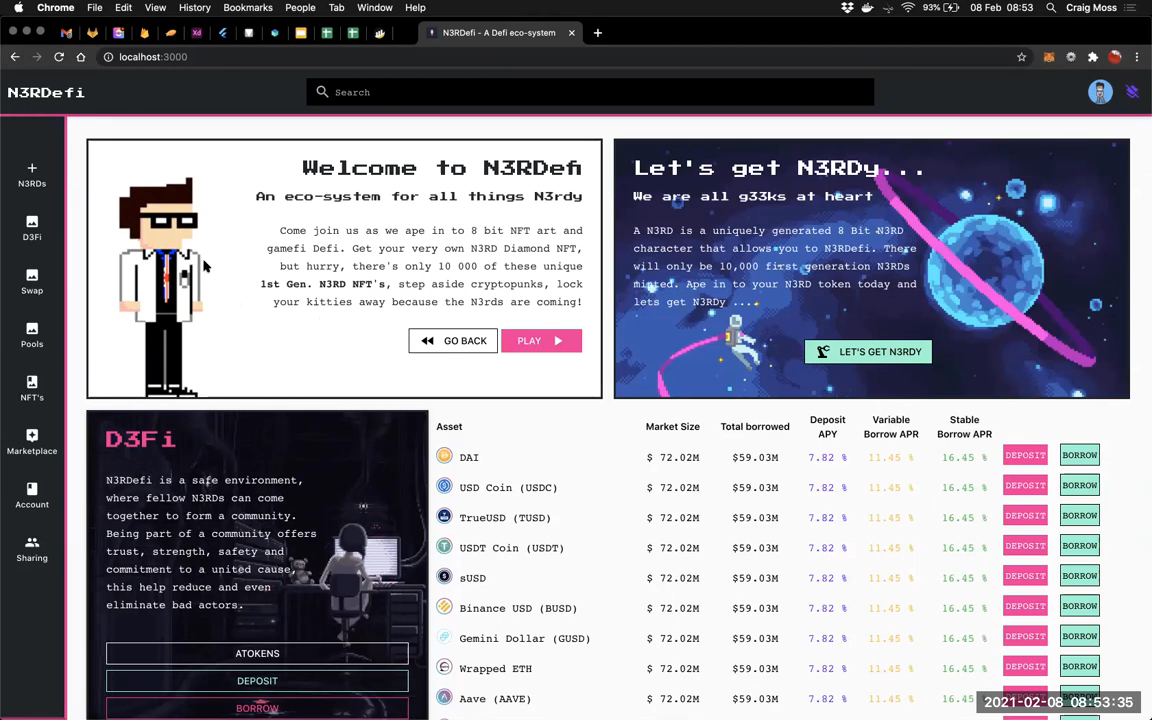
Task: Focus the Search input field
Action: pos(591,92)
